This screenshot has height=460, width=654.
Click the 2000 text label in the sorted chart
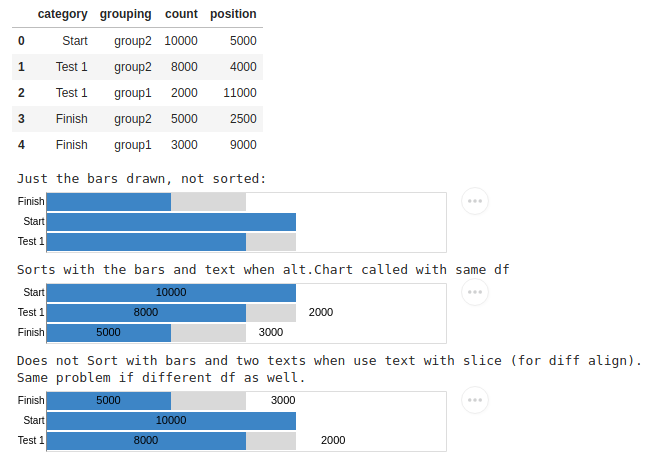click(321, 312)
